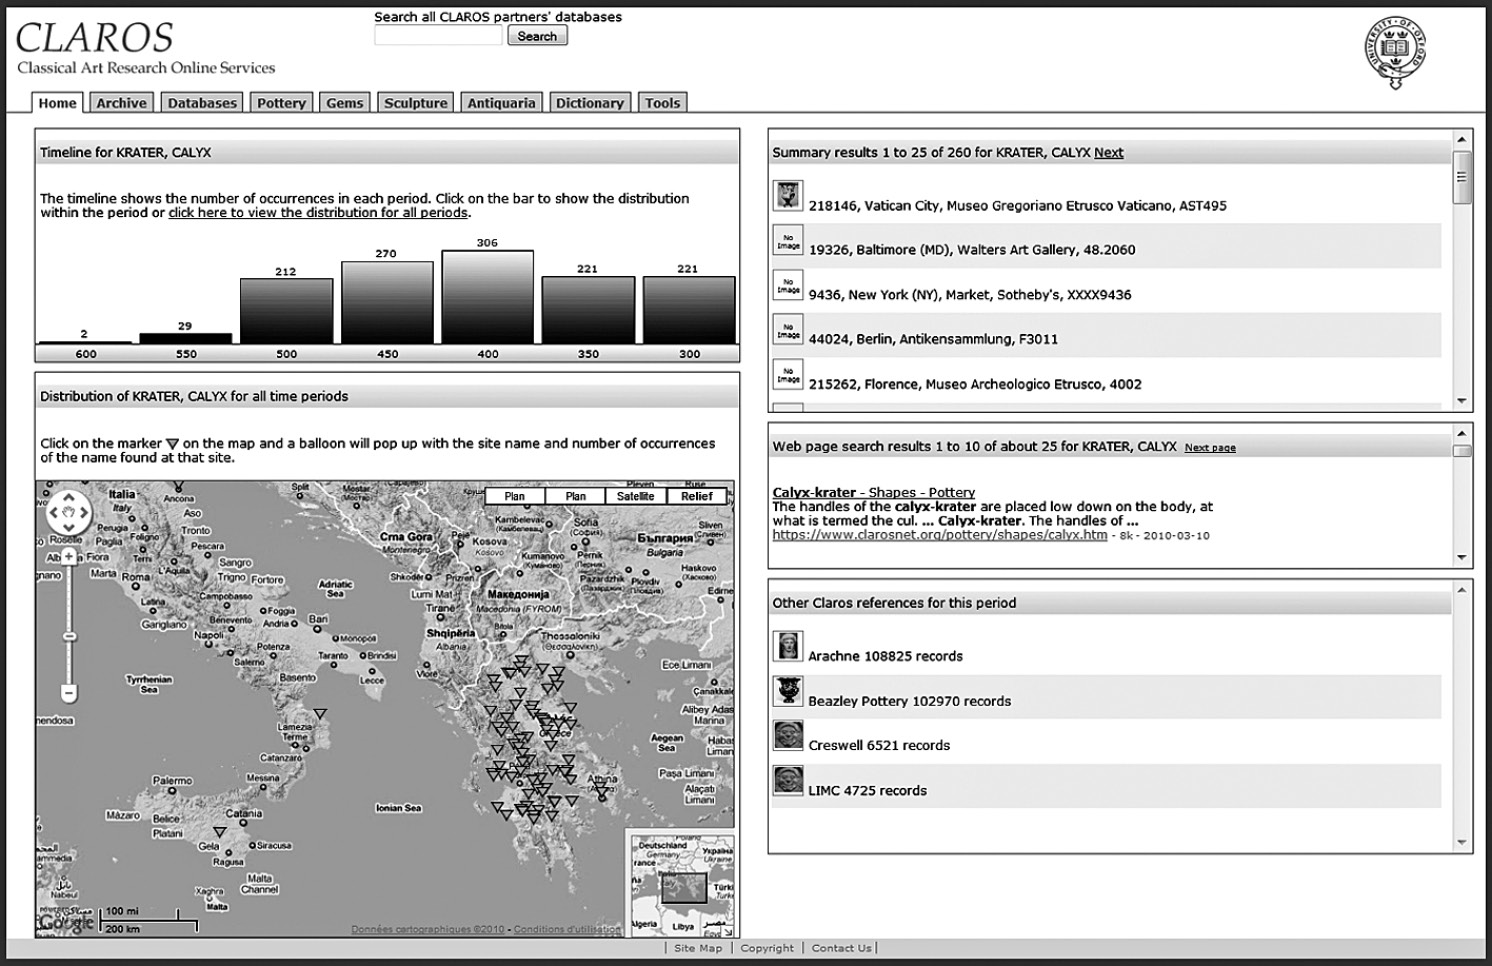Select the timeline bar for period 550
The width and height of the screenshot is (1492, 966).
tap(186, 339)
